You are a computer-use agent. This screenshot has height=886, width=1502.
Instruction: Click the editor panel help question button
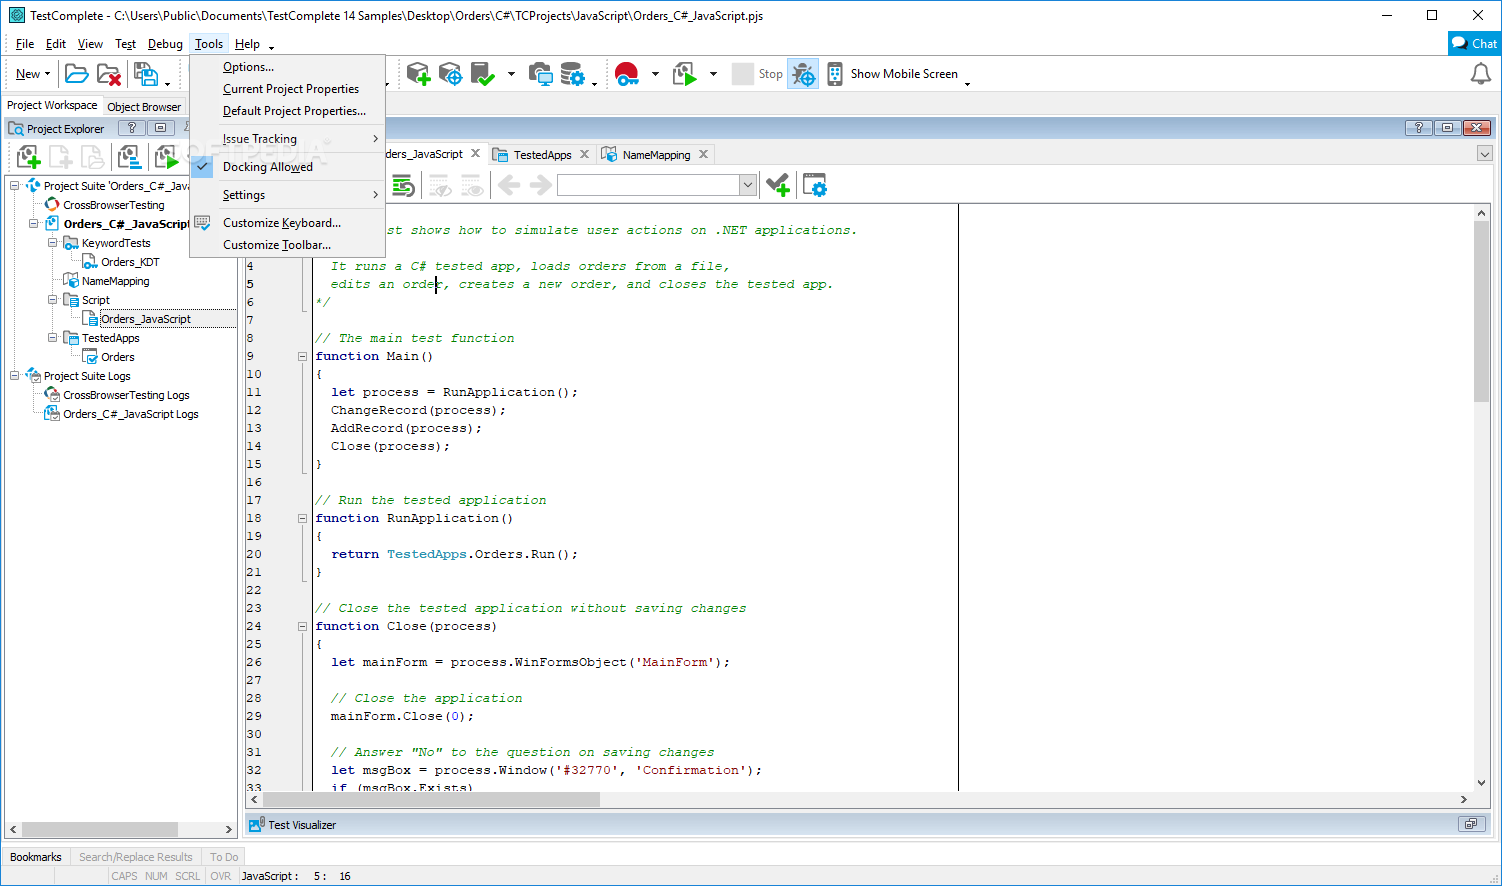pos(1418,127)
